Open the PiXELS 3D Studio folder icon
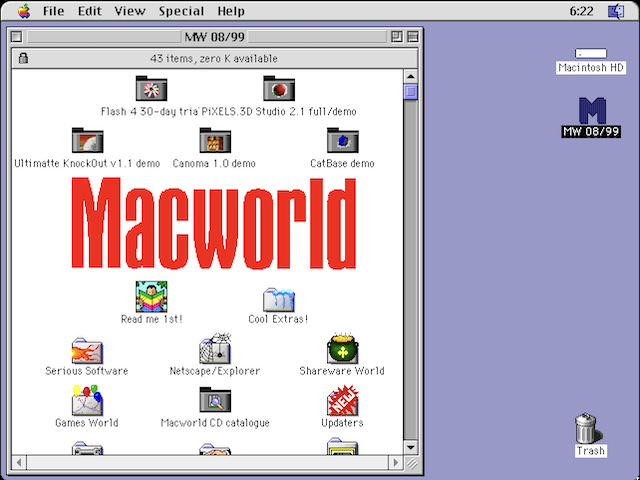 coord(279,88)
